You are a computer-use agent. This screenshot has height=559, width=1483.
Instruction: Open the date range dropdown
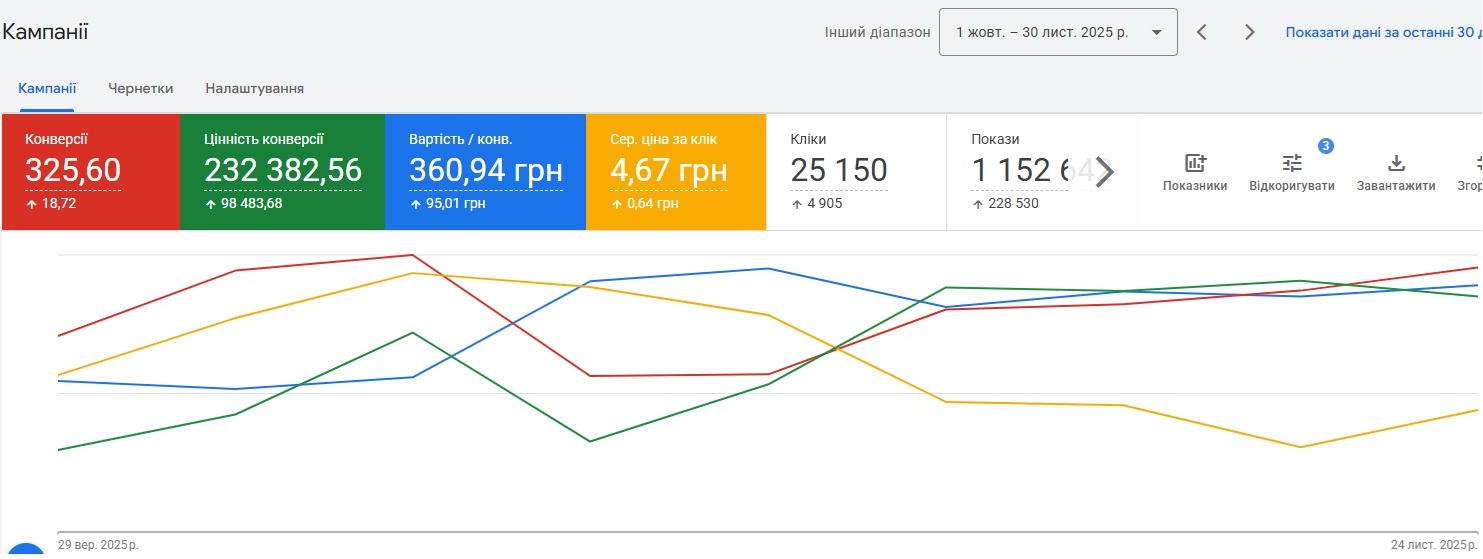(1058, 32)
